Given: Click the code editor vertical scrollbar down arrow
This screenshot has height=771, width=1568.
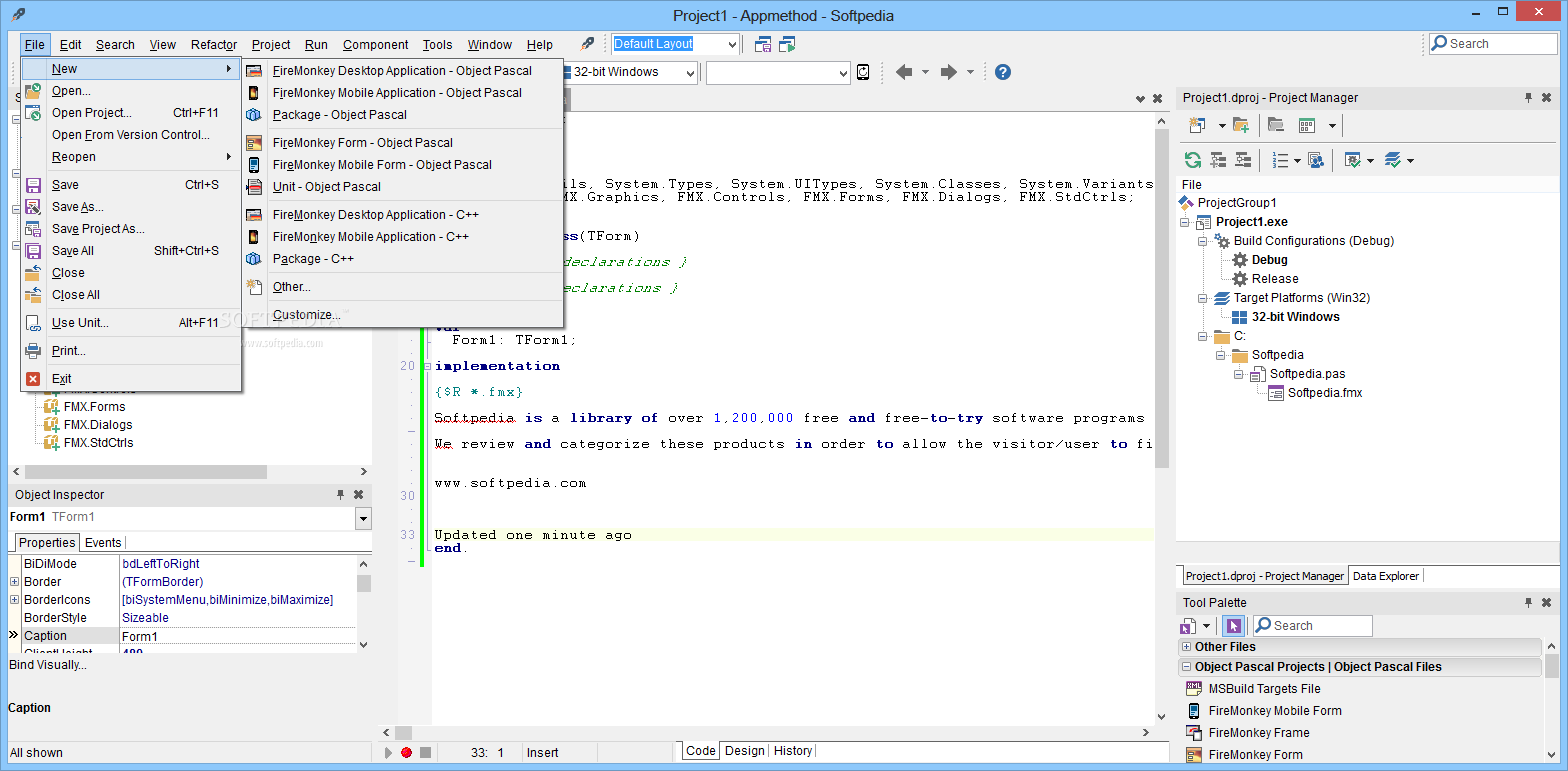Looking at the screenshot, I should tap(1161, 716).
